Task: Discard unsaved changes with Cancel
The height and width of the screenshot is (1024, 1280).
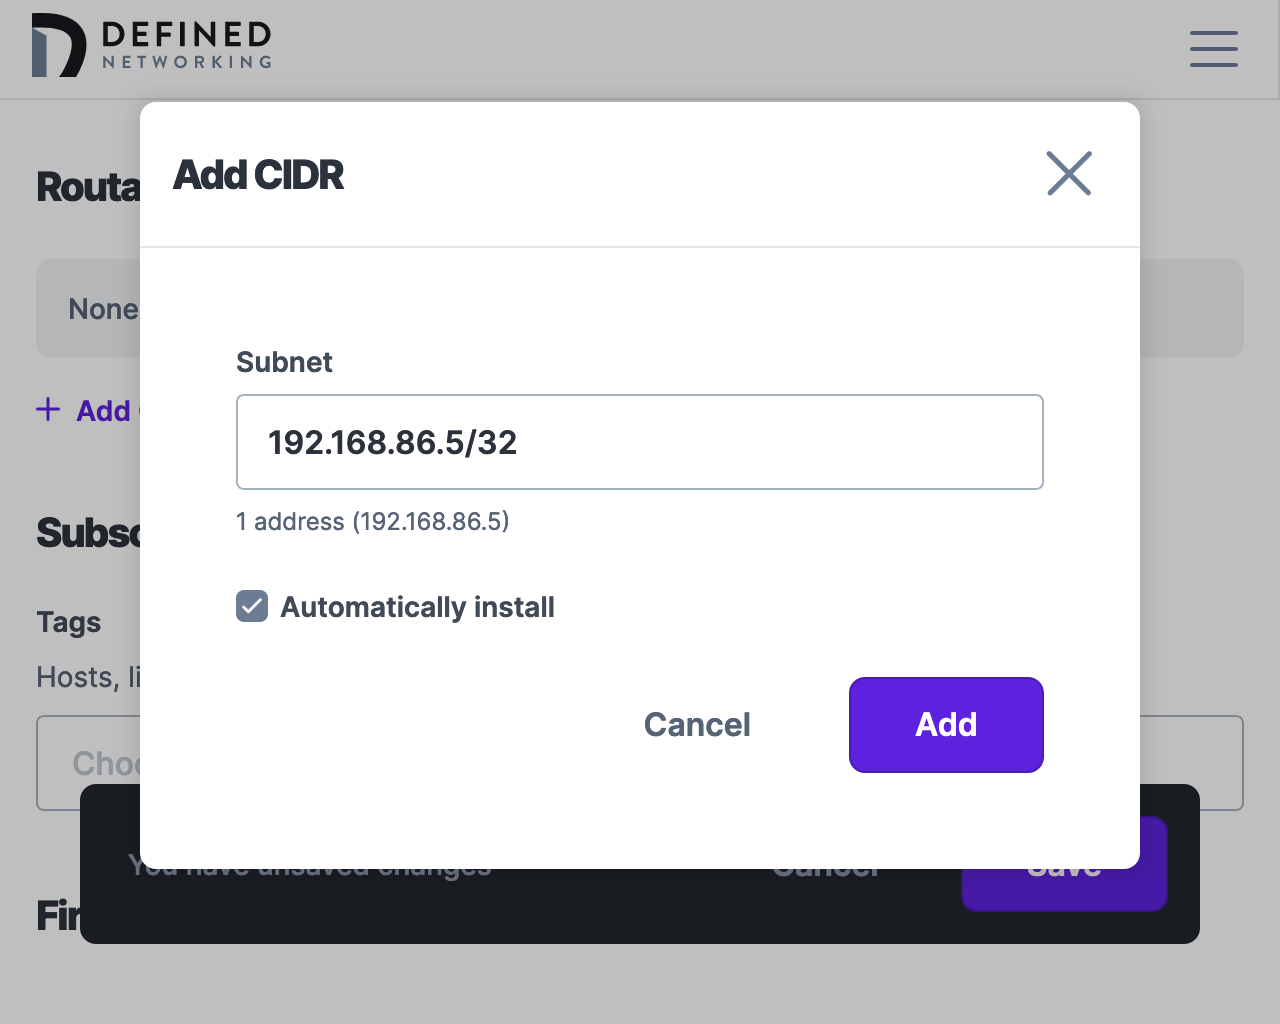Action: coord(825,865)
